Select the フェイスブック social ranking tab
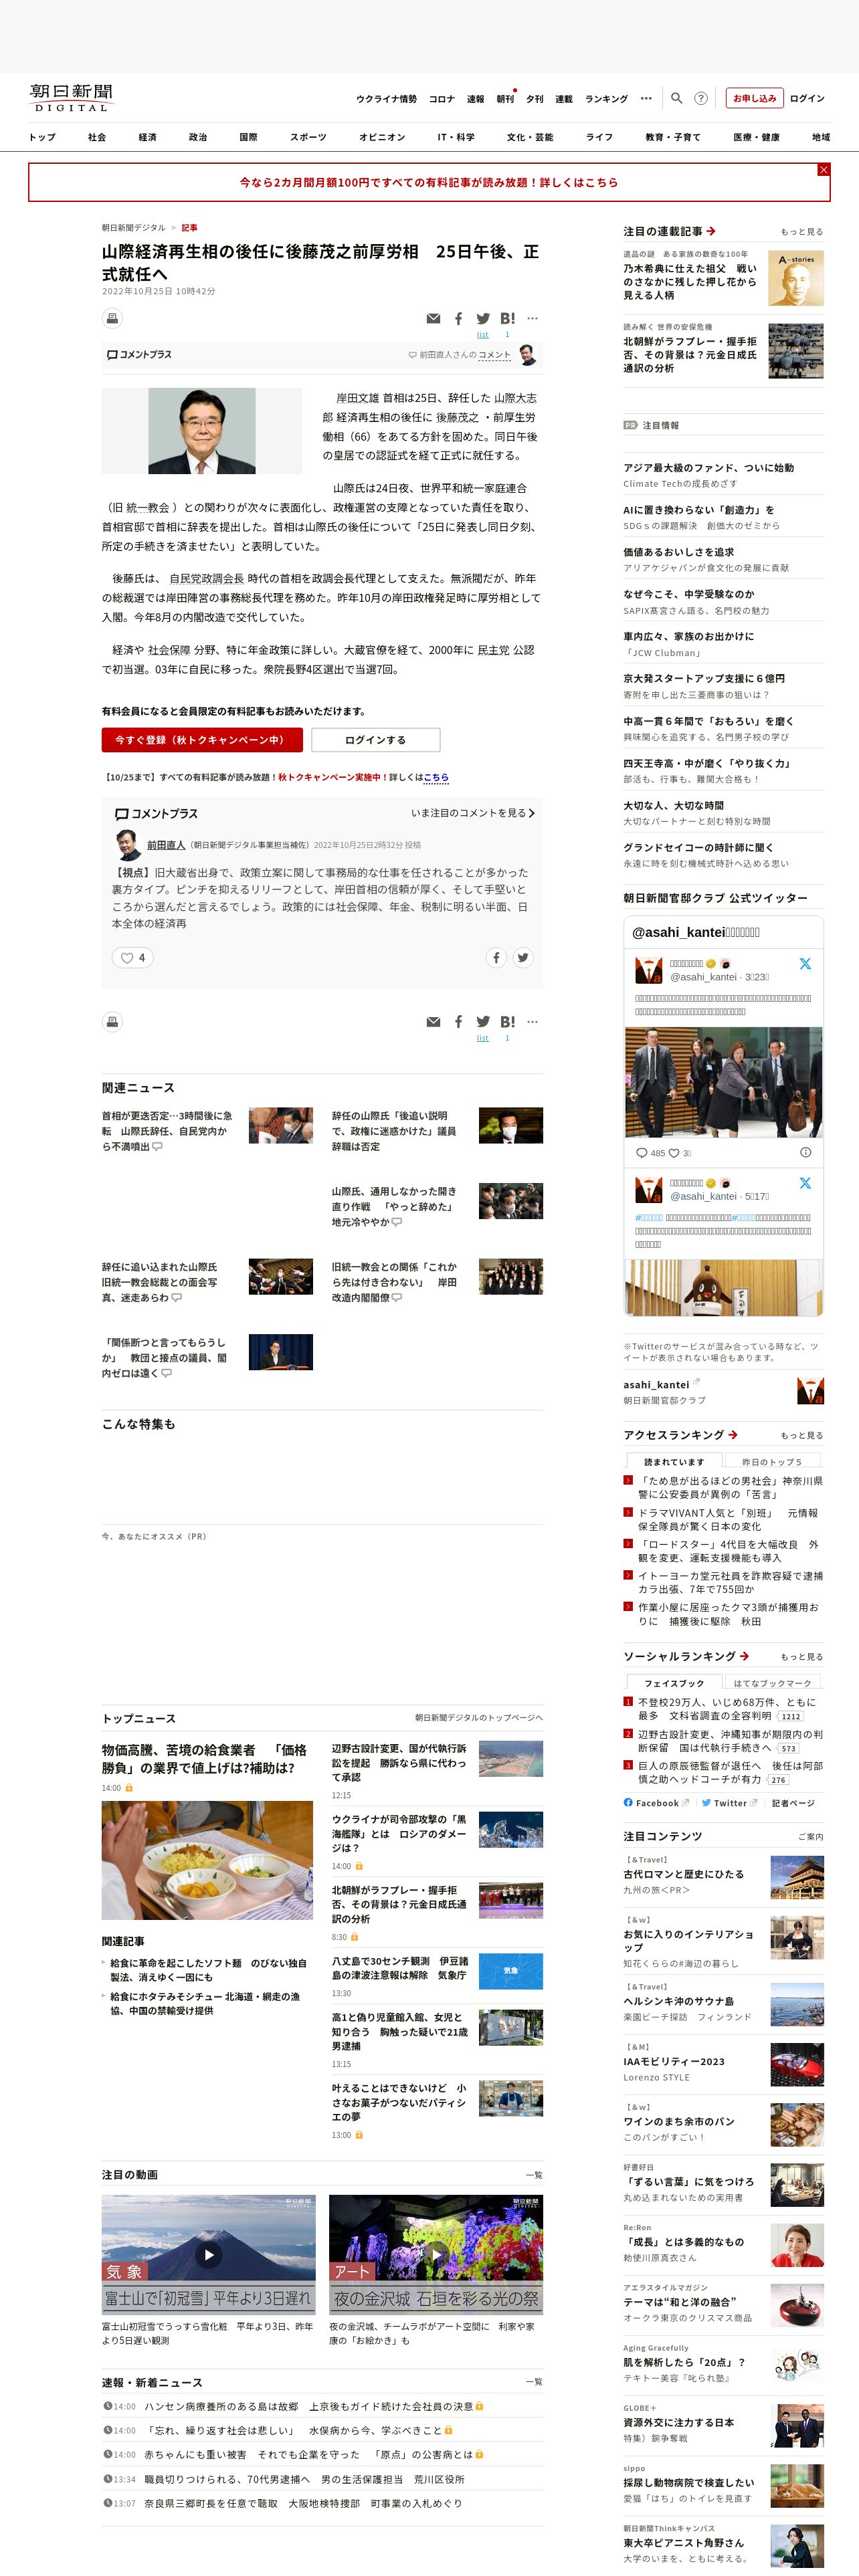 (674, 1683)
